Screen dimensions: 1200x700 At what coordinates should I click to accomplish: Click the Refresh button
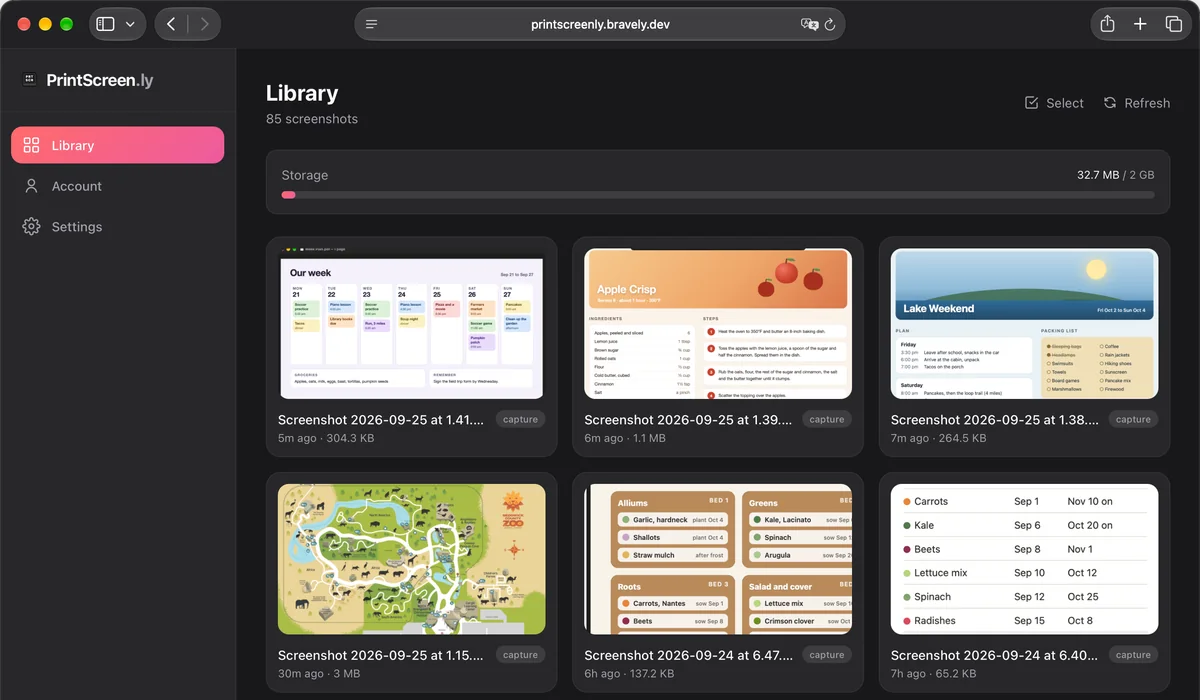[1136, 103]
